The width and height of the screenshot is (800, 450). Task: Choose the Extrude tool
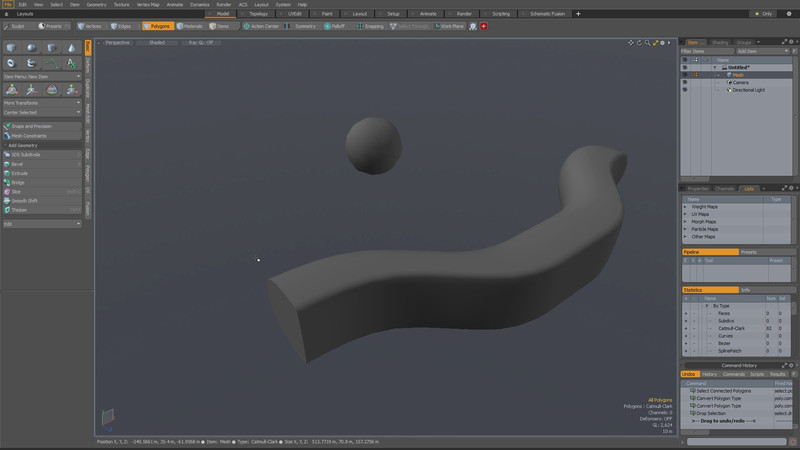click(x=42, y=173)
